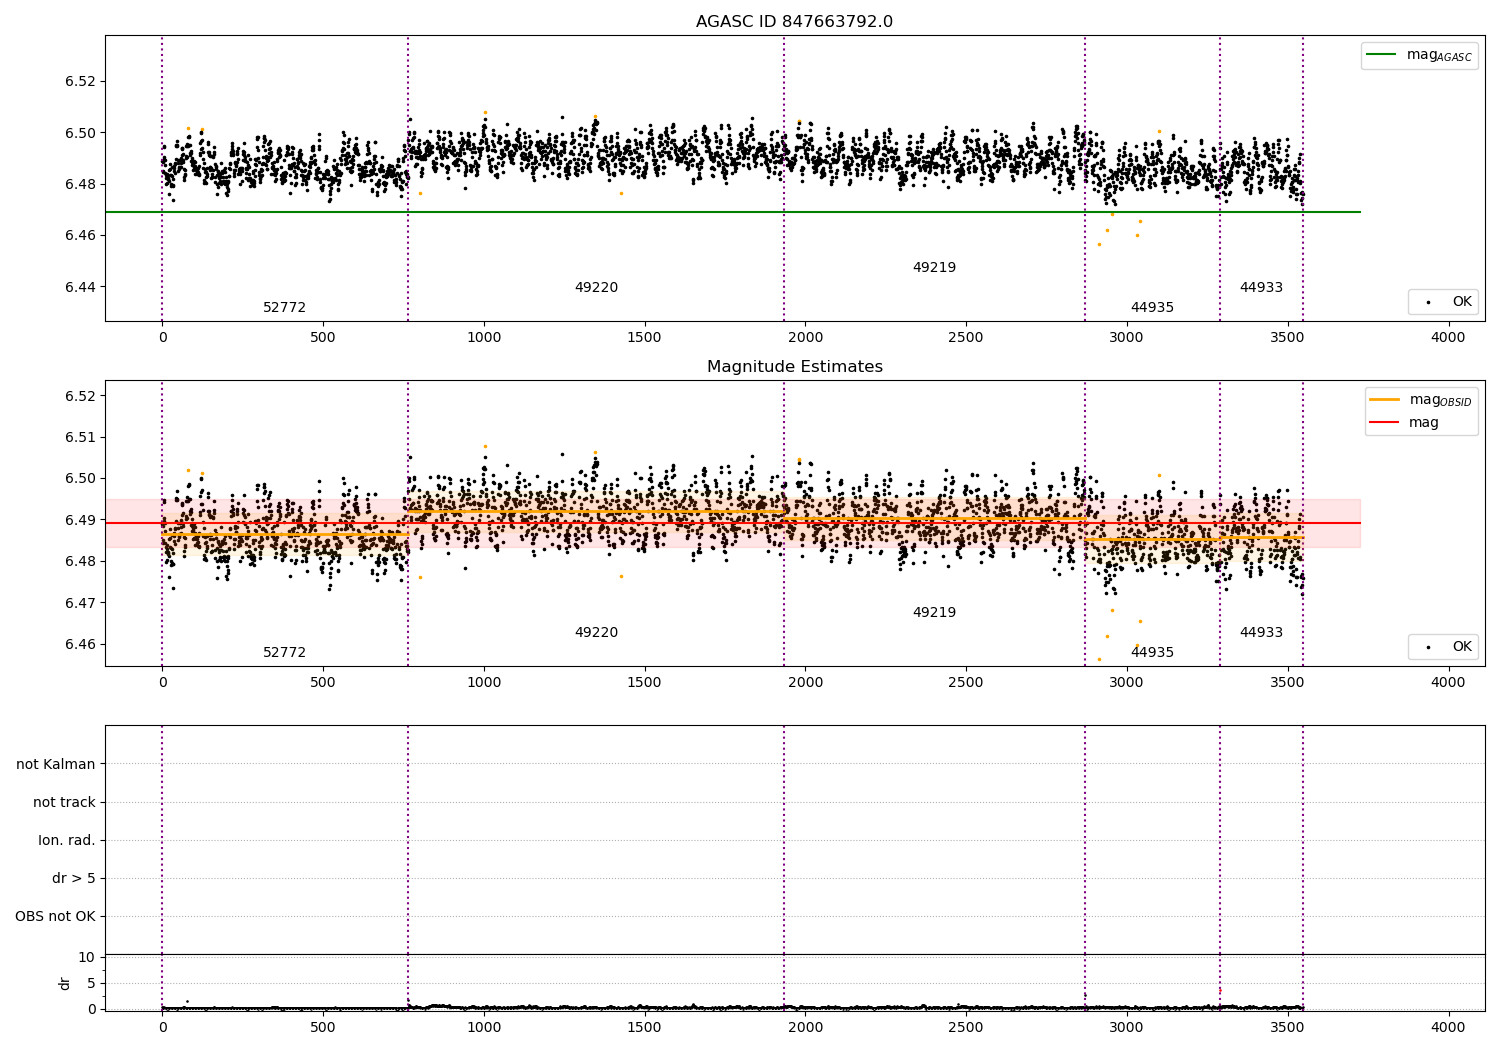The image size is (1500, 1050).
Task: Click the 'not track' axis label
Action: (x=64, y=802)
